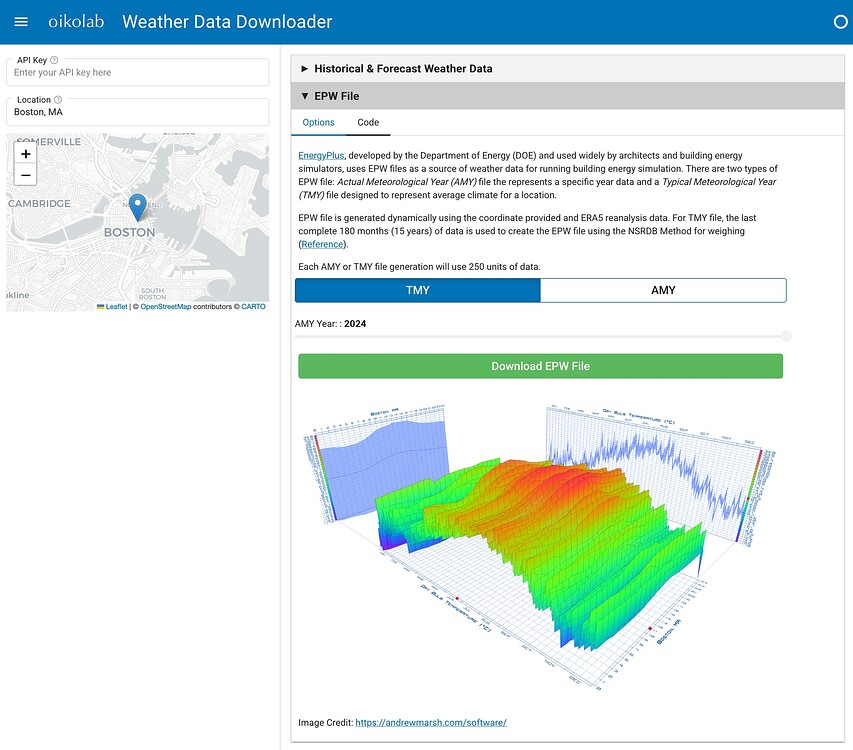This screenshot has width=853, height=750.
Task: Open the NSRDB Reference link
Action: tap(323, 244)
